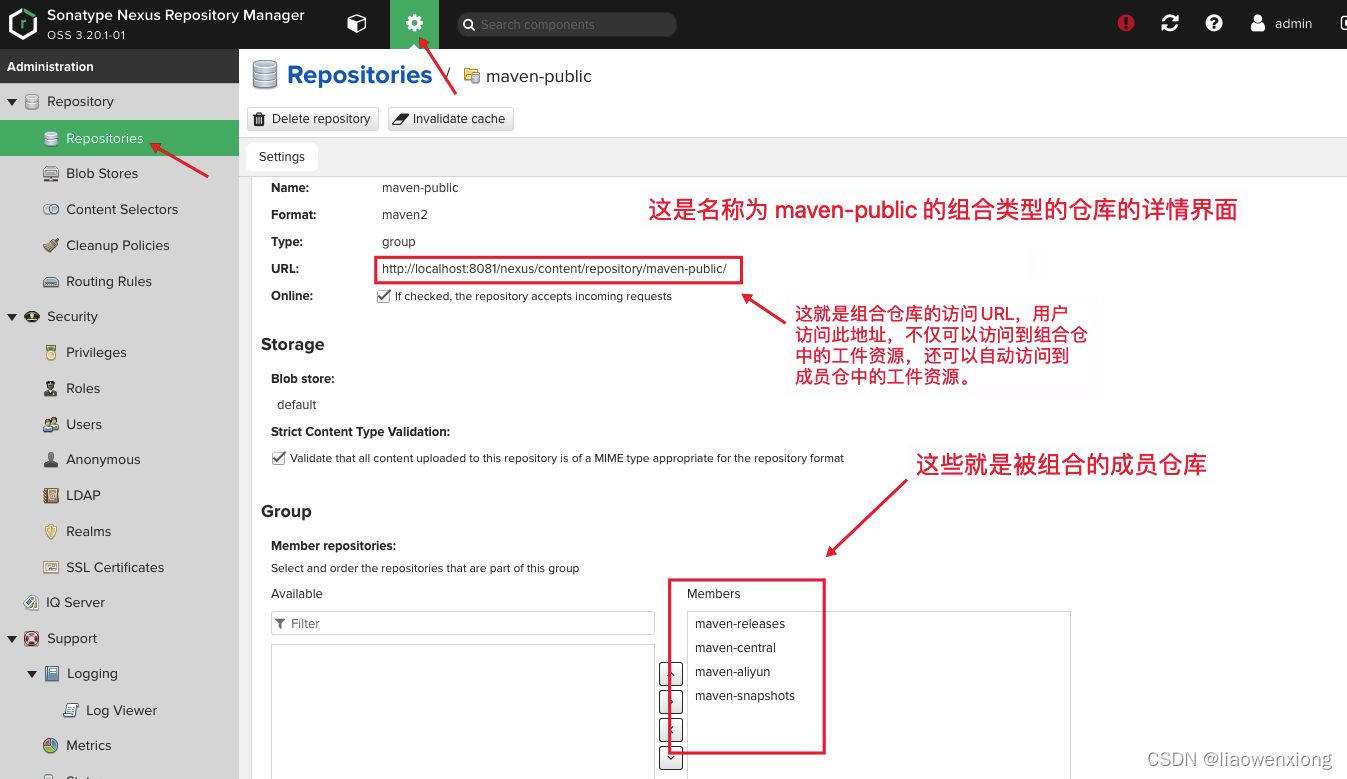Click the SSL Certificates icon
Viewport: 1347px width, 779px height.
coord(51,568)
